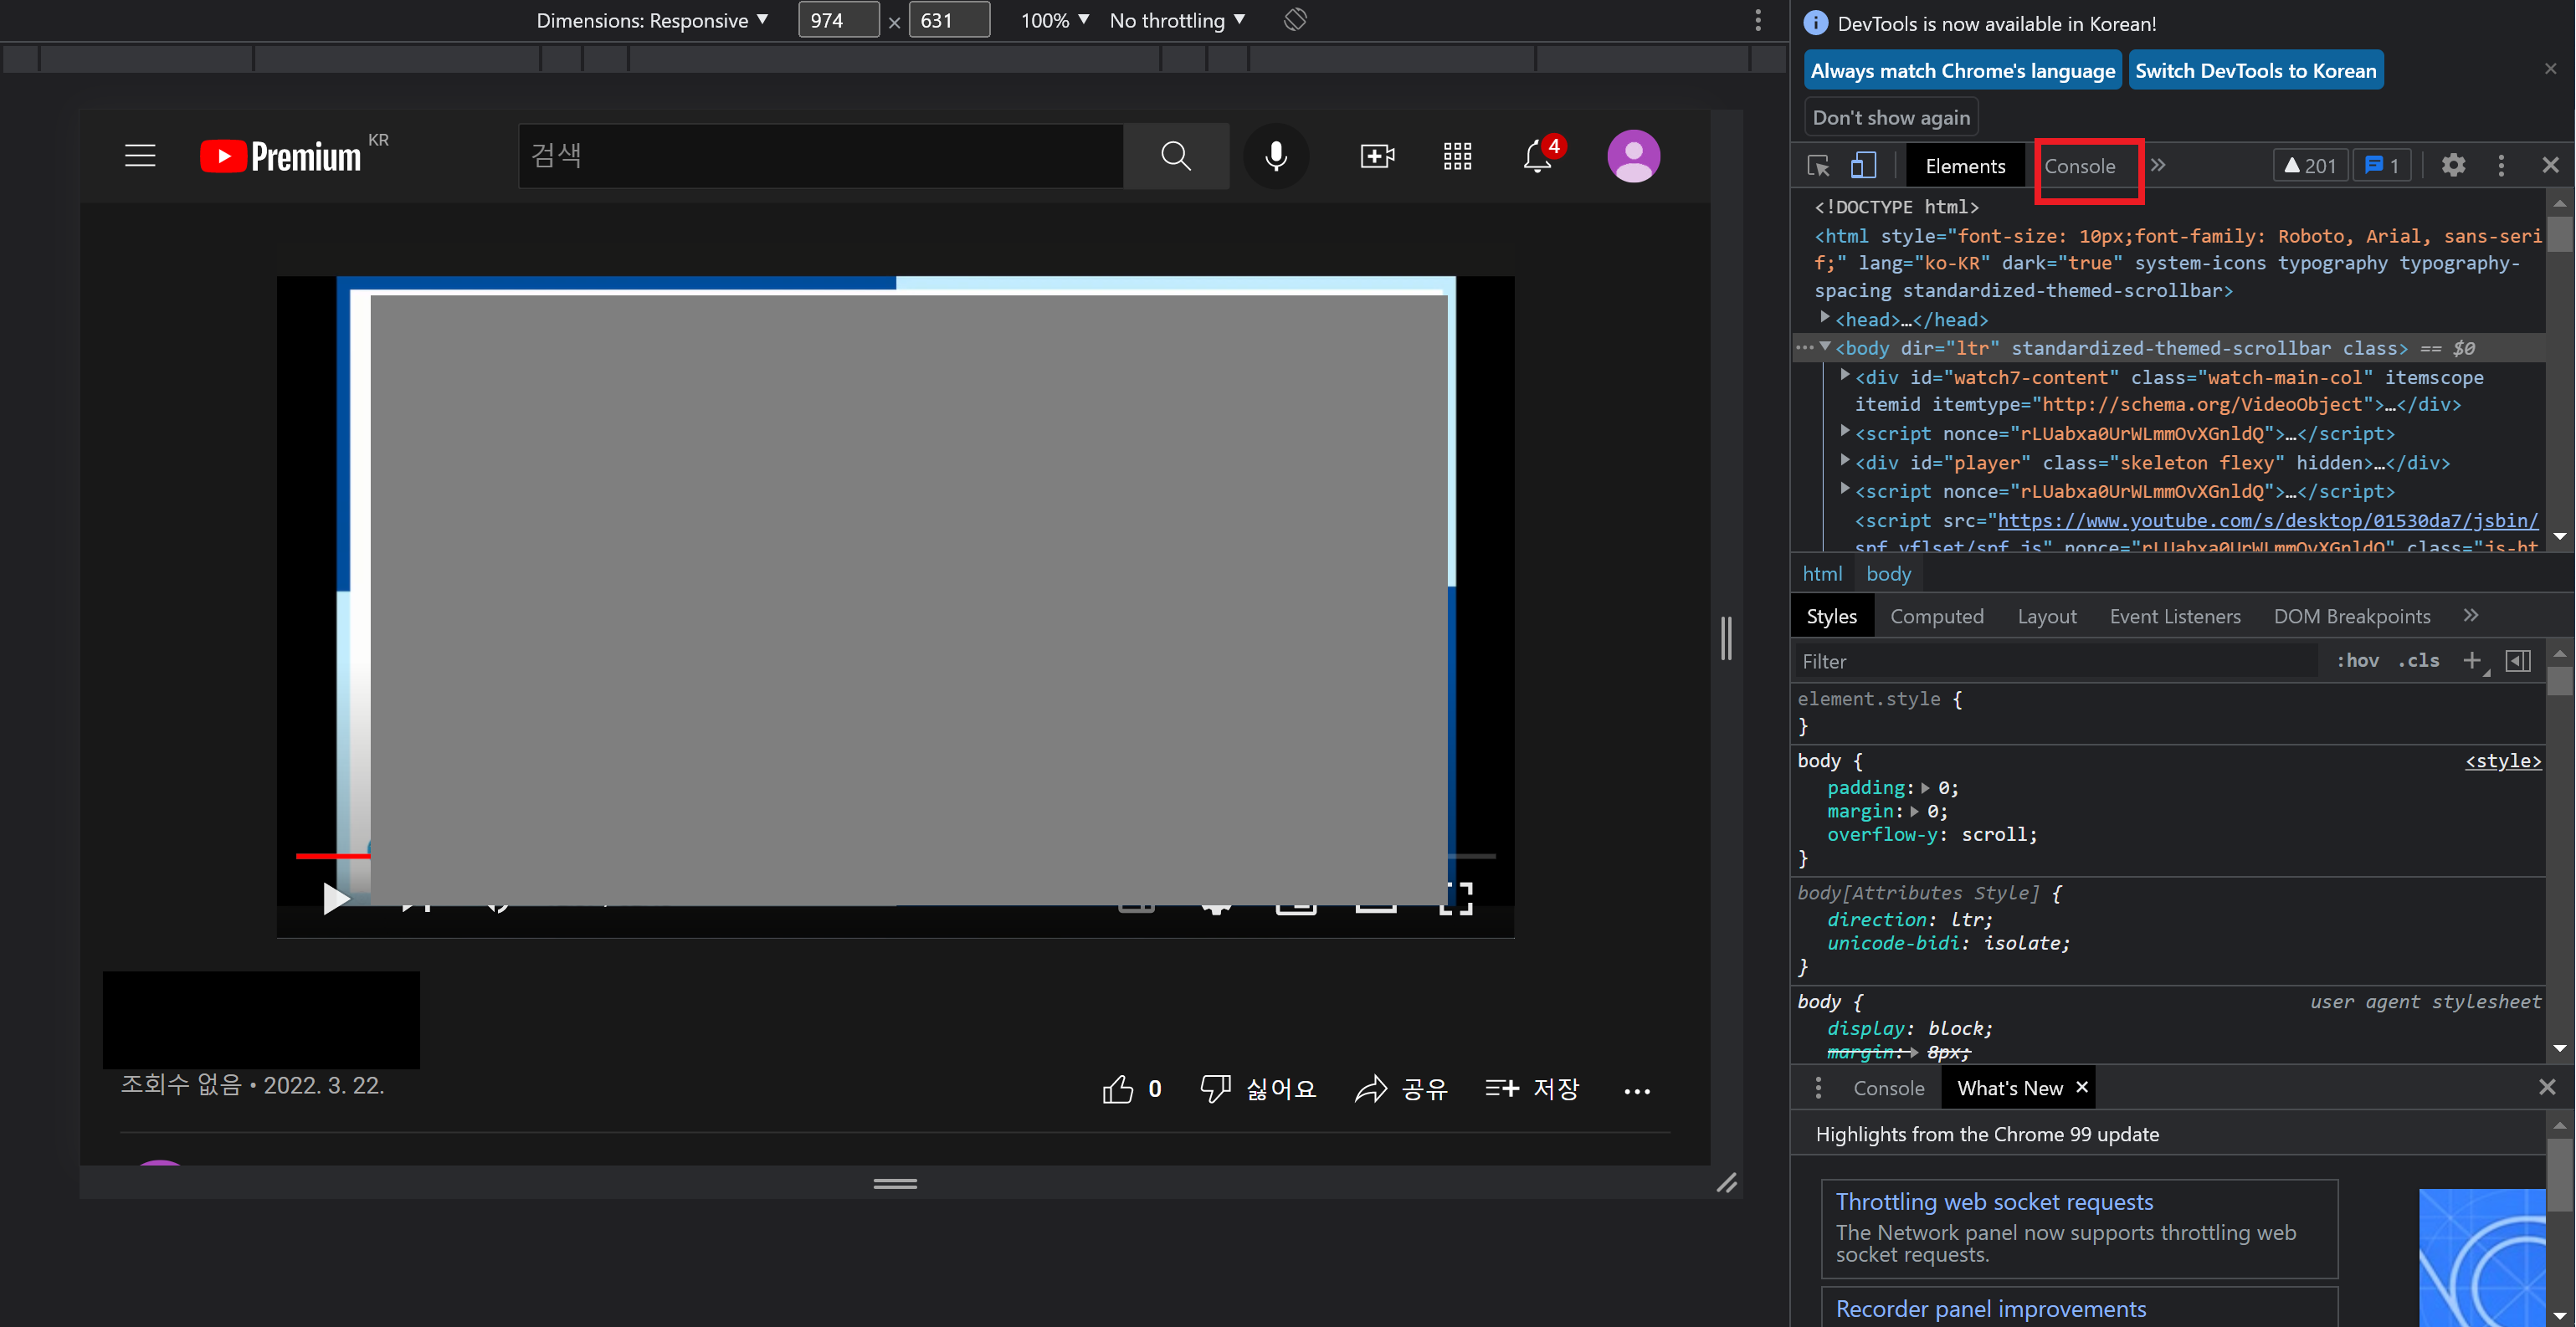
Task: Rotate the device viewport orientation
Action: pyautogui.click(x=1295, y=20)
